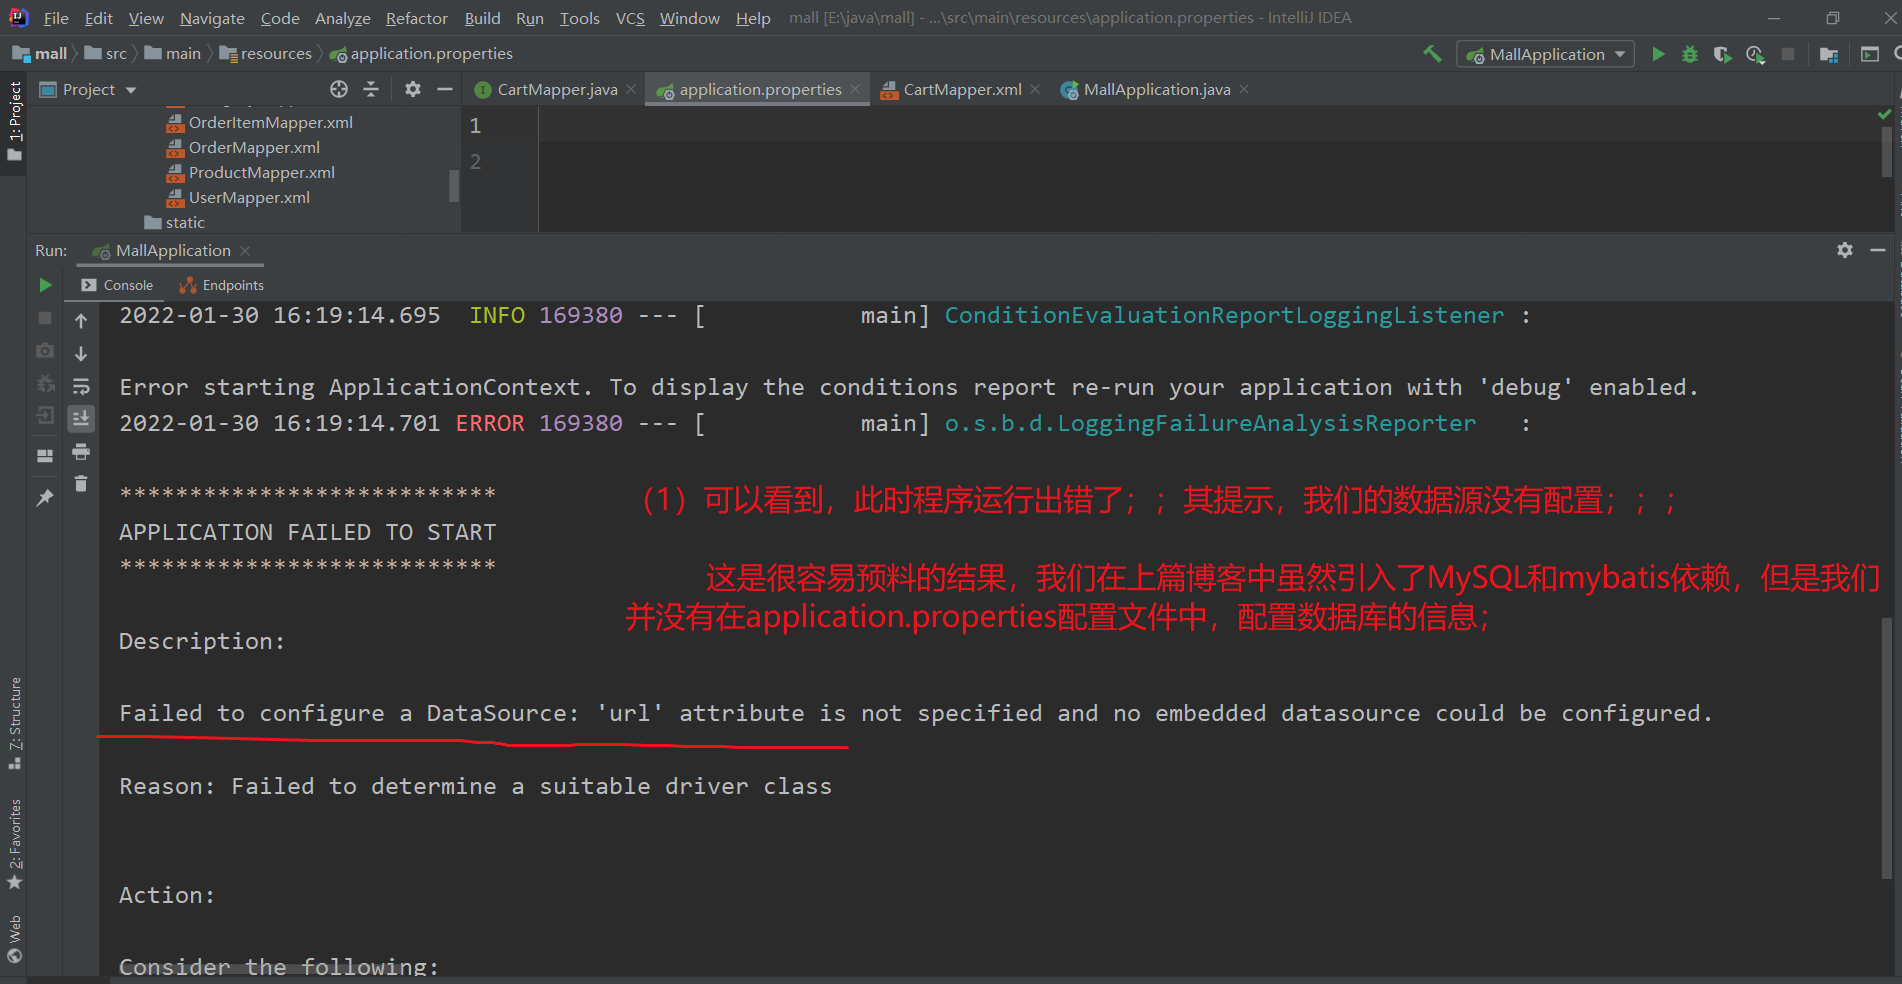Viewport: 1902px width, 984px height.
Task: Select the static folder in project tree
Action: (x=175, y=222)
